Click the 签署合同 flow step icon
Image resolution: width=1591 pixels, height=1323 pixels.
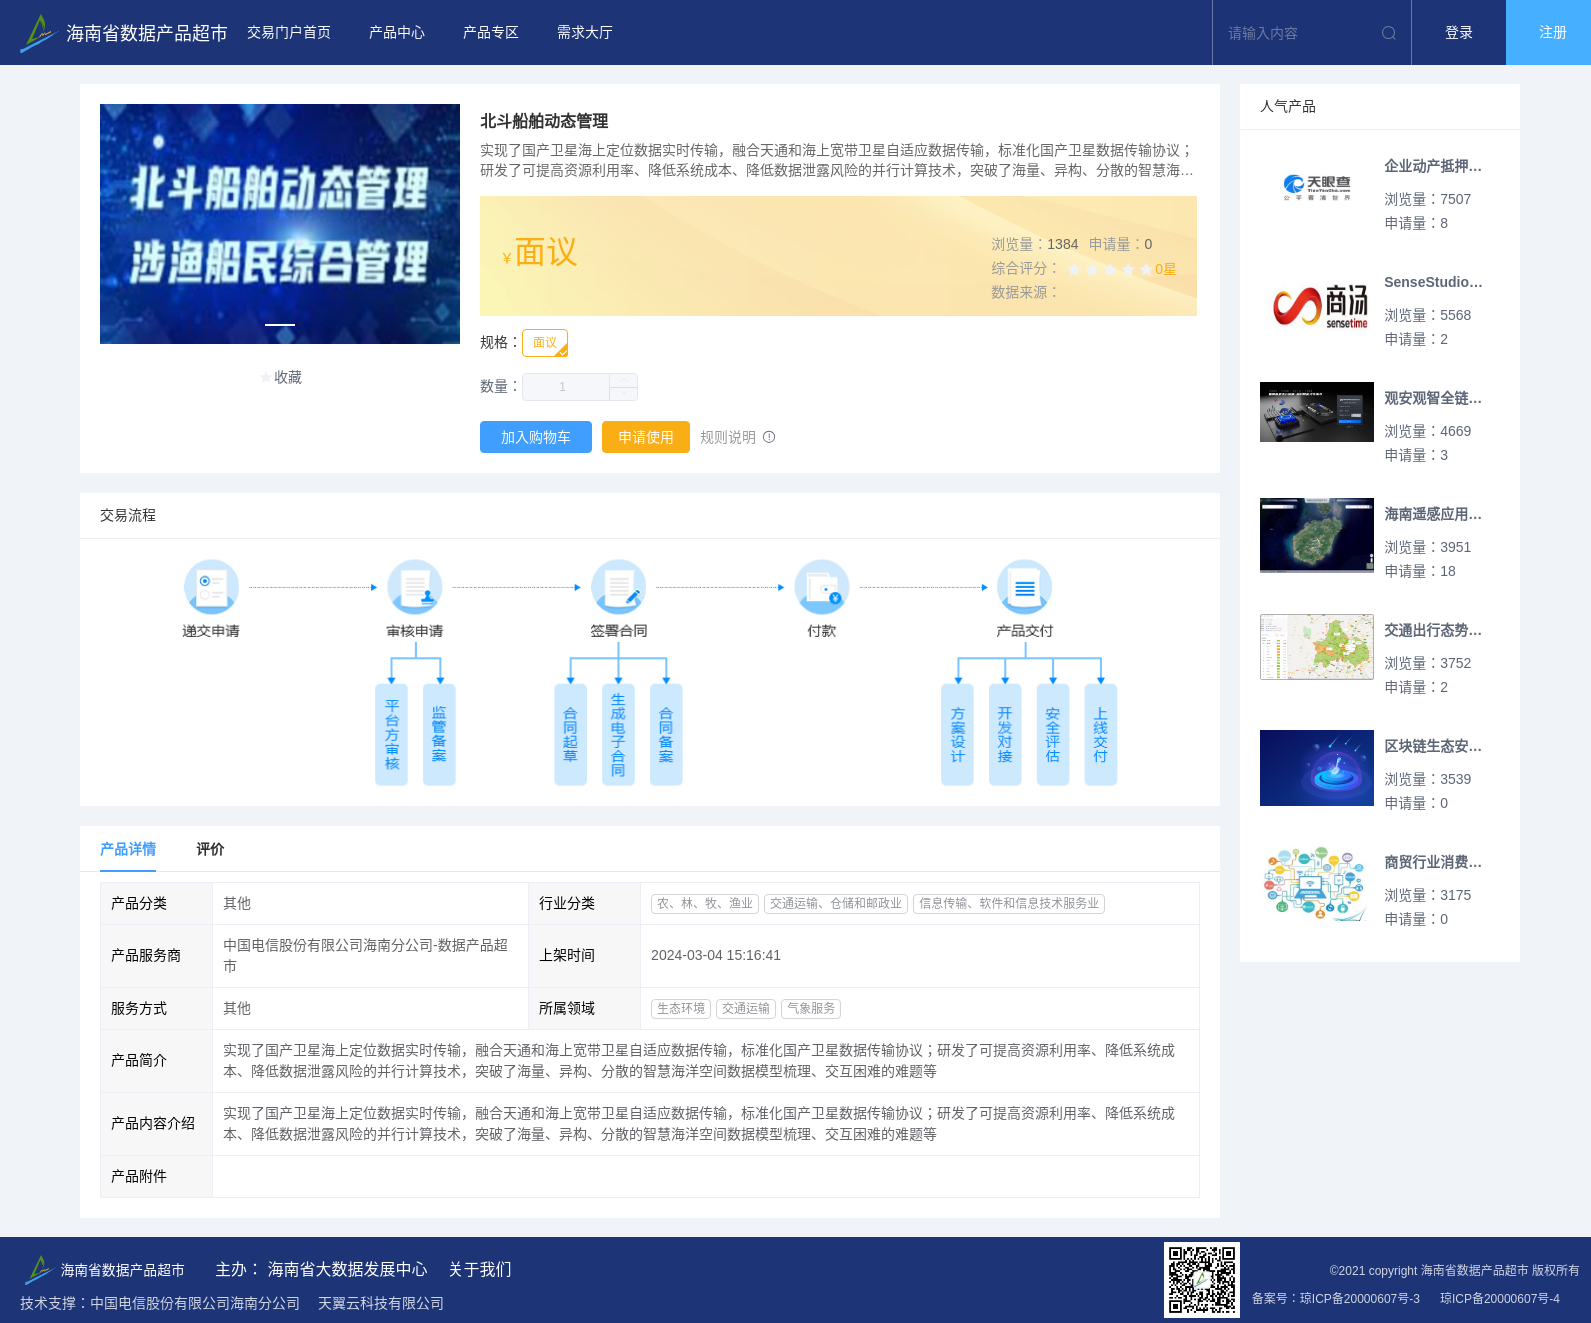(x=618, y=587)
